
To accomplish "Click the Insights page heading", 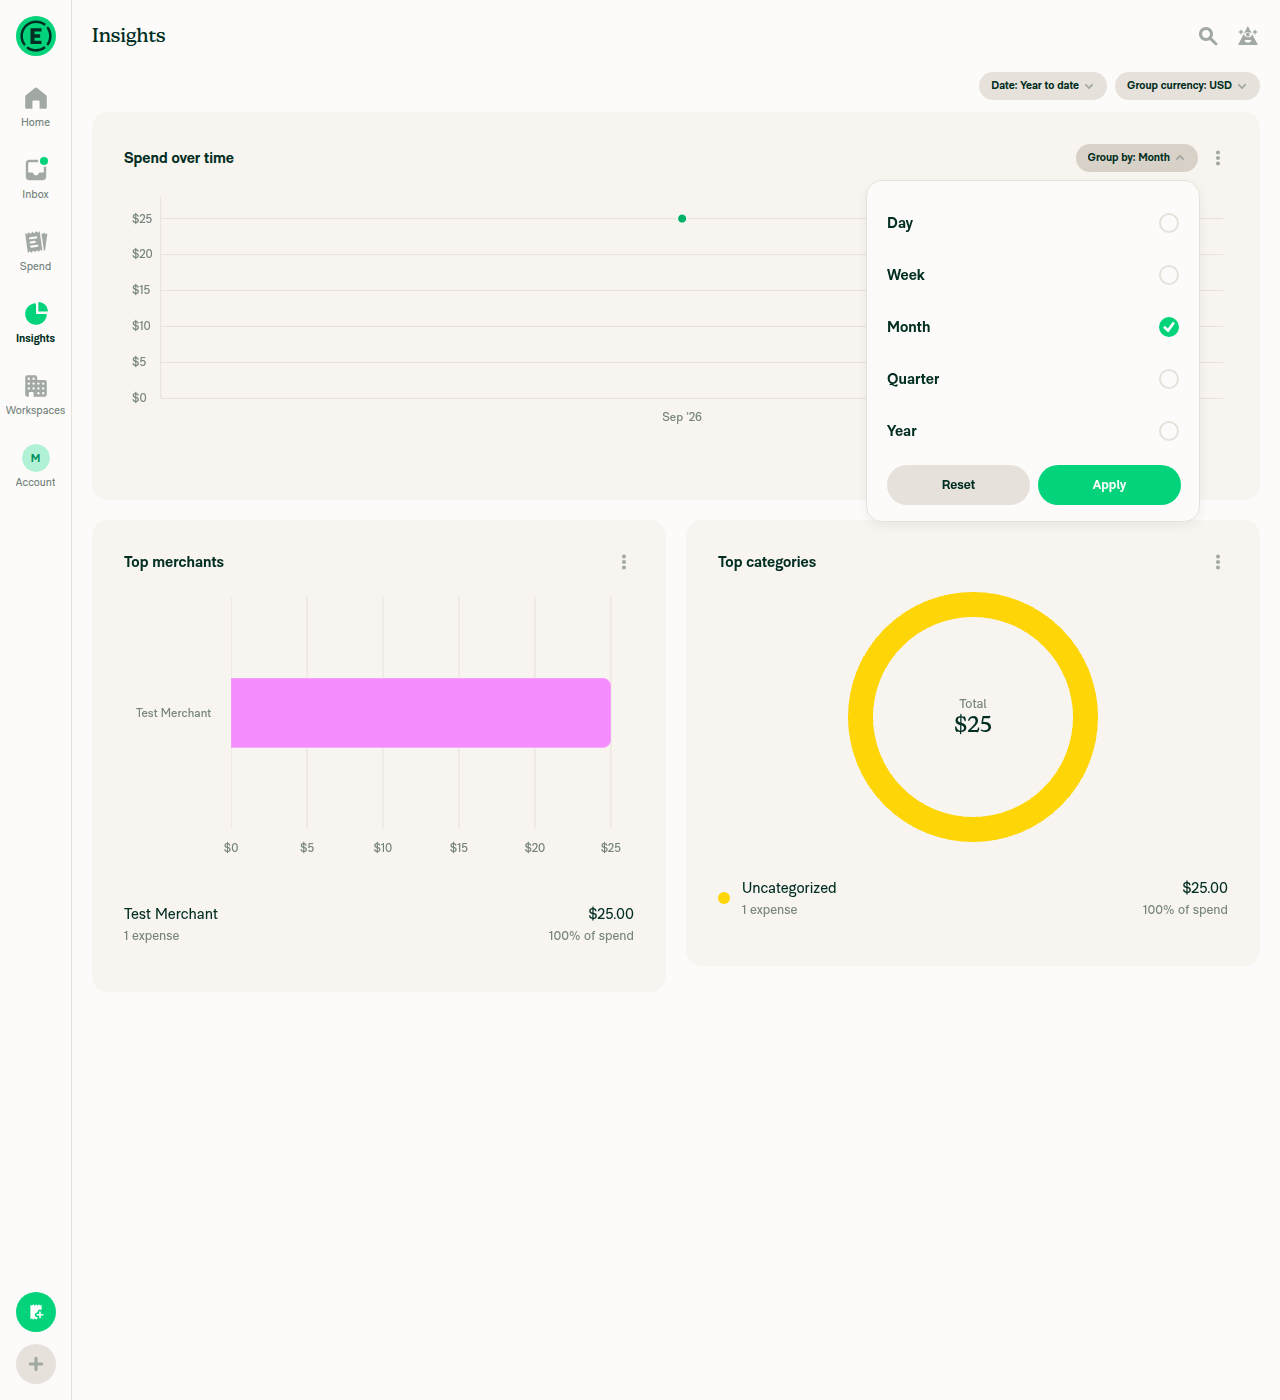I will coord(129,35).
